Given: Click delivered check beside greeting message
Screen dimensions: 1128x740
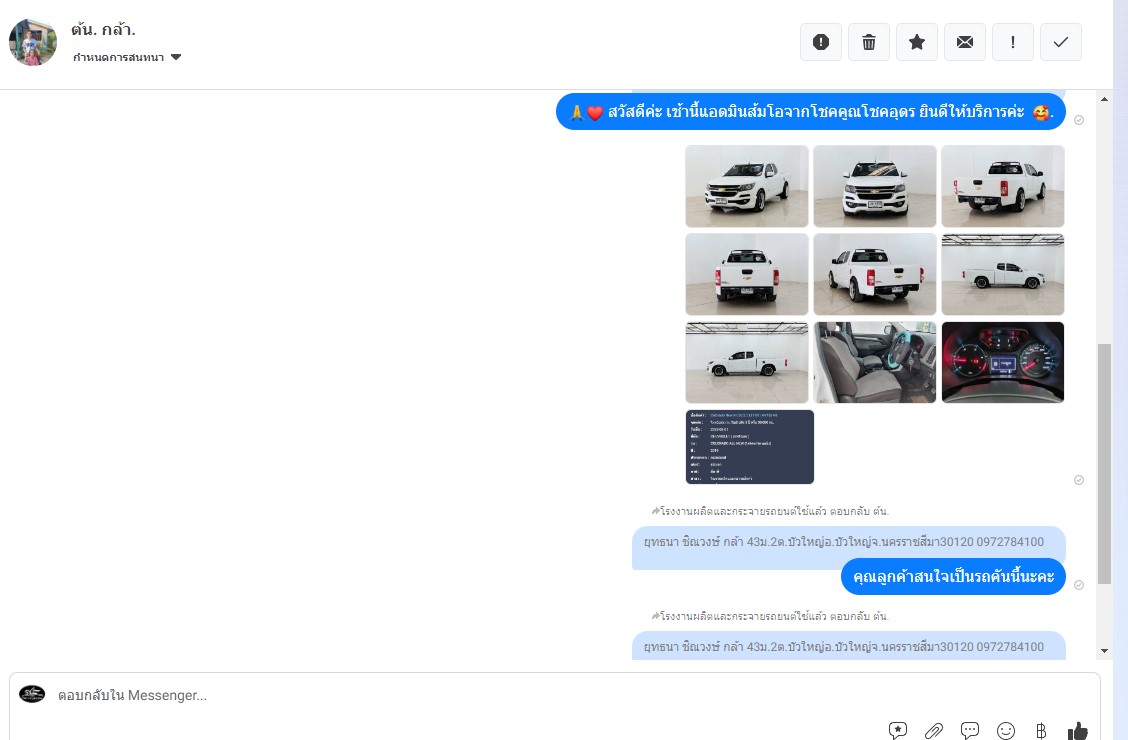Looking at the screenshot, I should point(1079,120).
